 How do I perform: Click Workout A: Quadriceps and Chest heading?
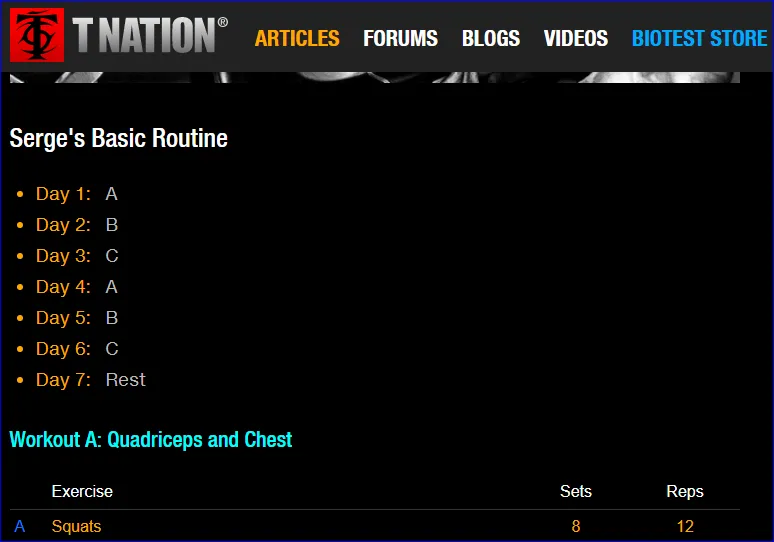151,440
